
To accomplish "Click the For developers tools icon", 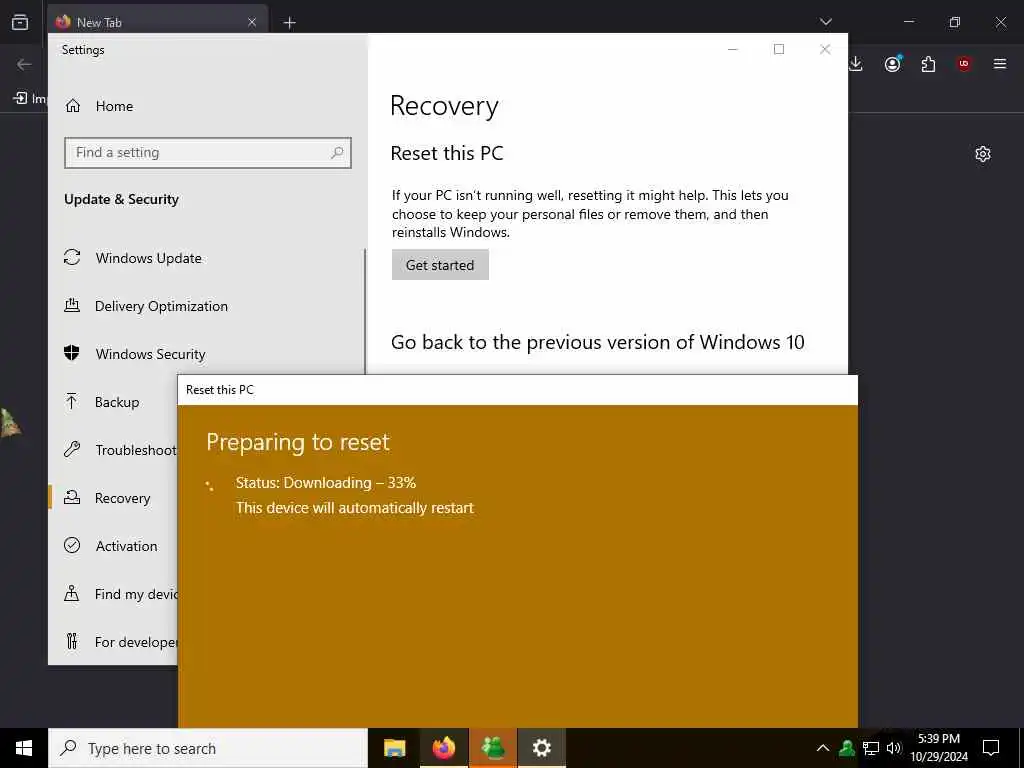I will (x=72, y=641).
